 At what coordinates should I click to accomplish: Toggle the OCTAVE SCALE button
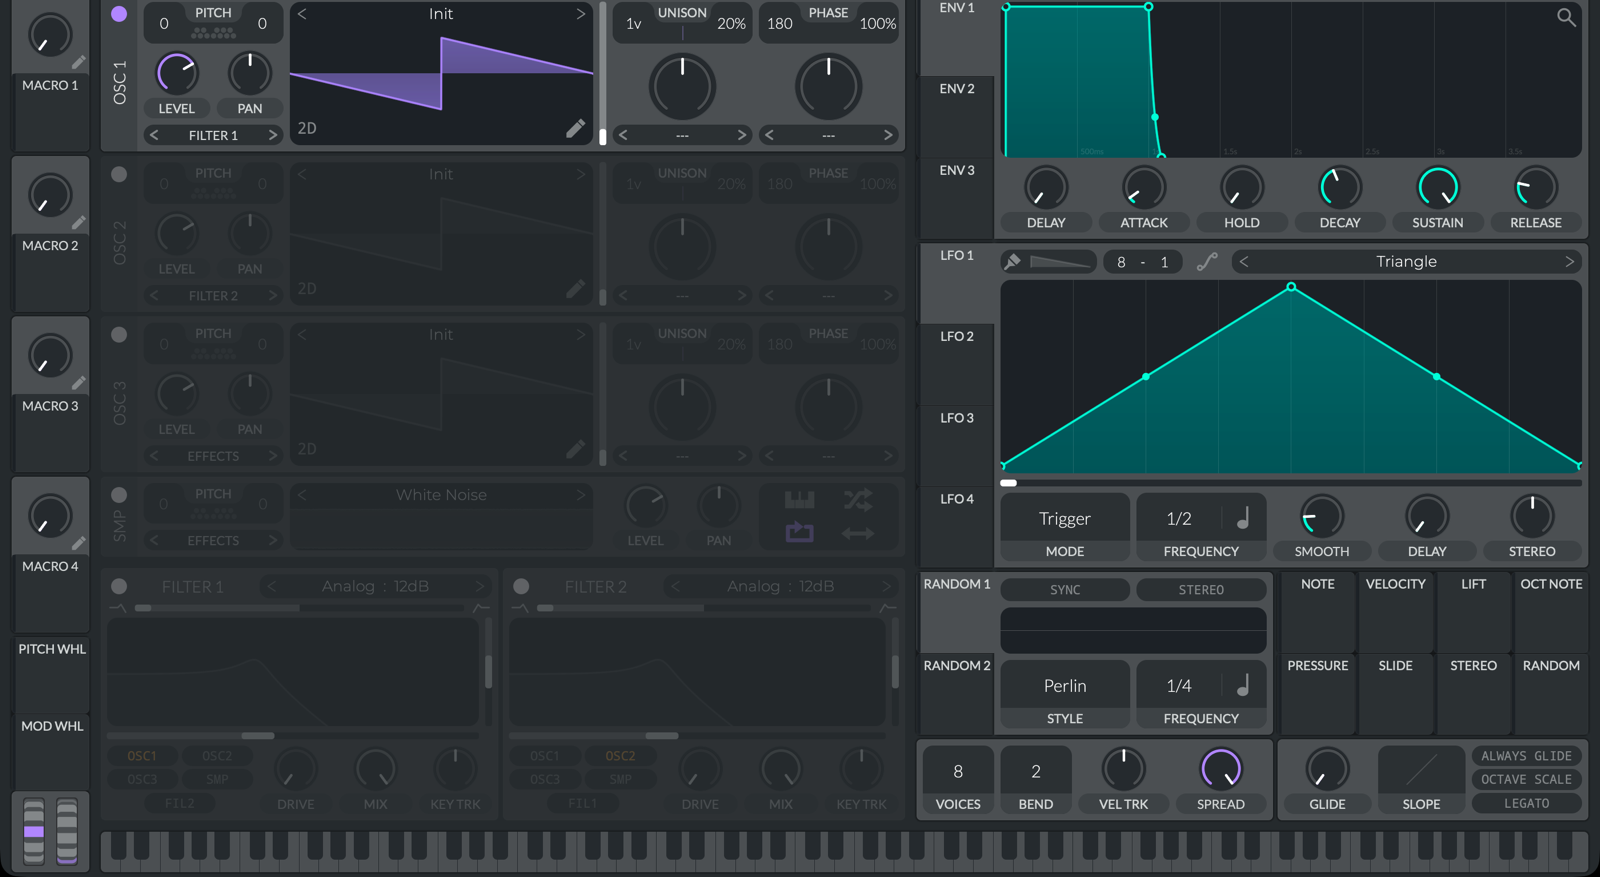coord(1526,779)
